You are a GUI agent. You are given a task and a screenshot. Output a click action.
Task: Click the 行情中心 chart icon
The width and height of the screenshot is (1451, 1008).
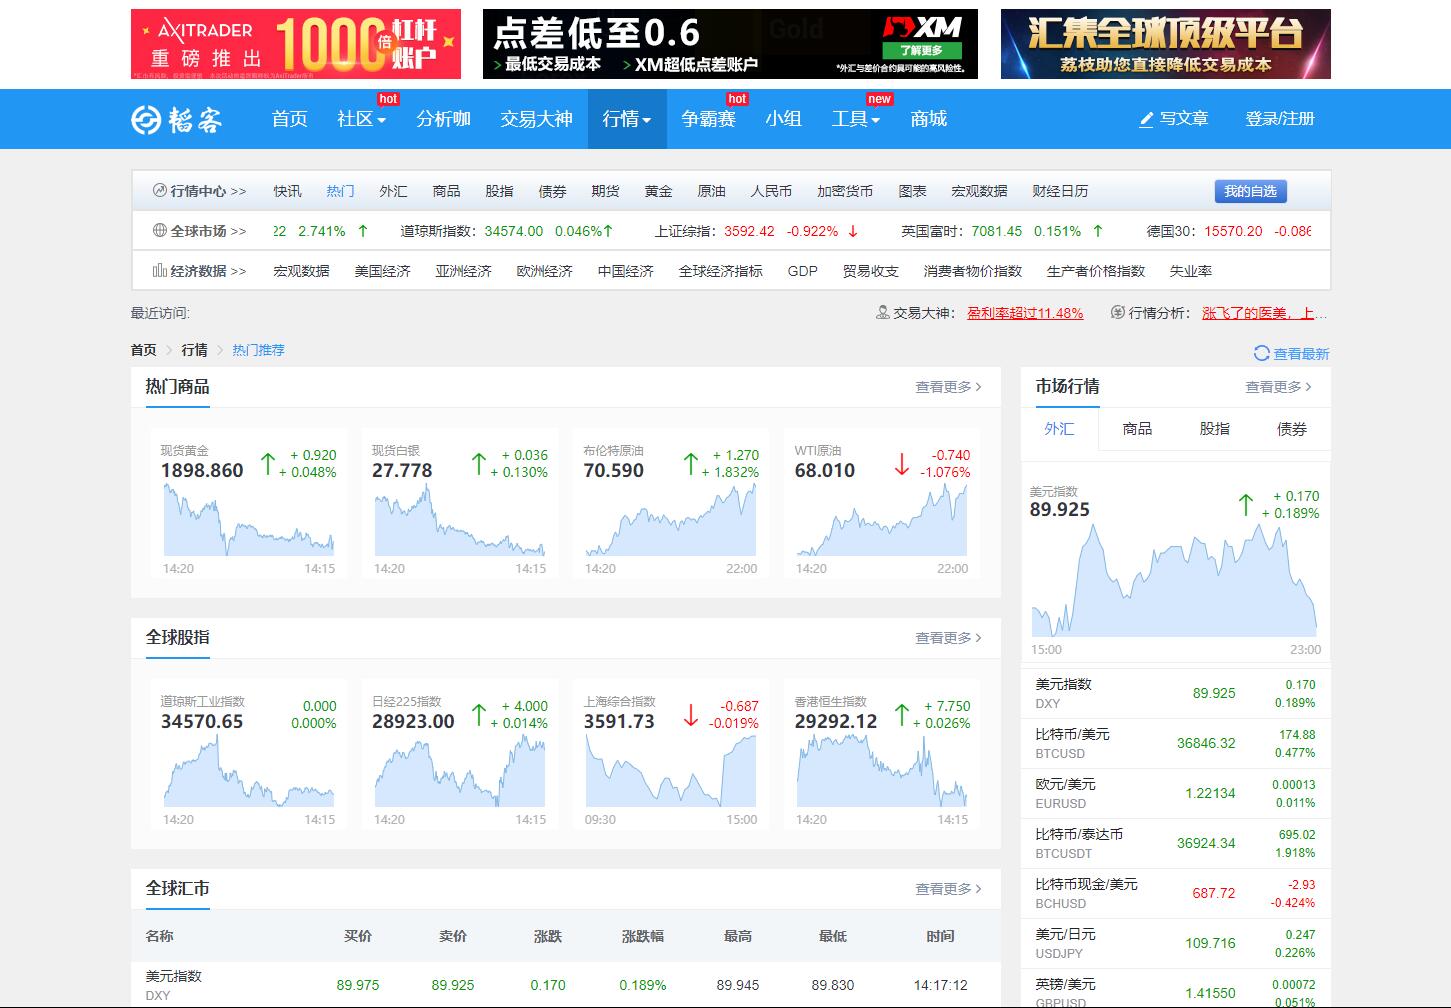coord(159,190)
